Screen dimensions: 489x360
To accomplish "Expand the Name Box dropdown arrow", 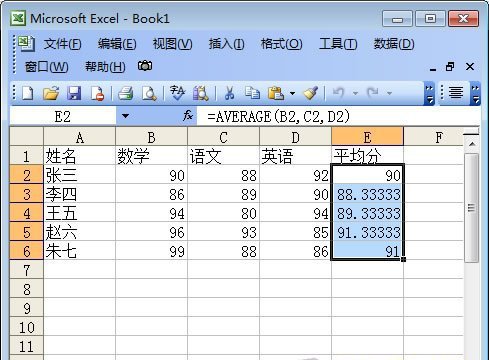I will tap(125, 116).
